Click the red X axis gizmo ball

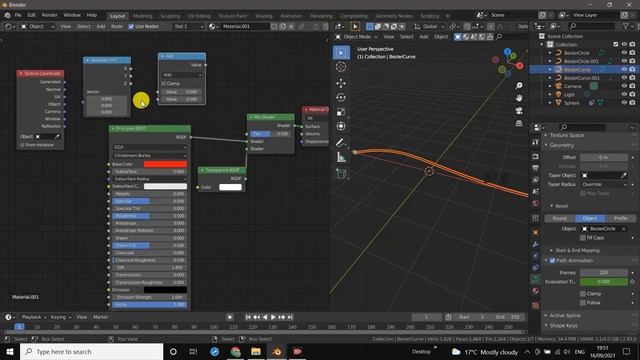pyautogui.click(x=520, y=66)
